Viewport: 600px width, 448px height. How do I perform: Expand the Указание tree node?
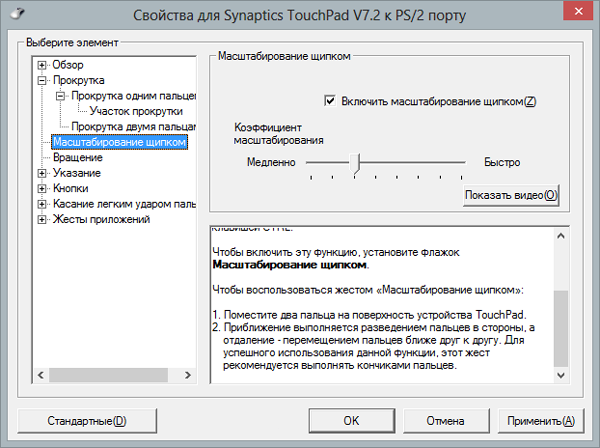42,173
